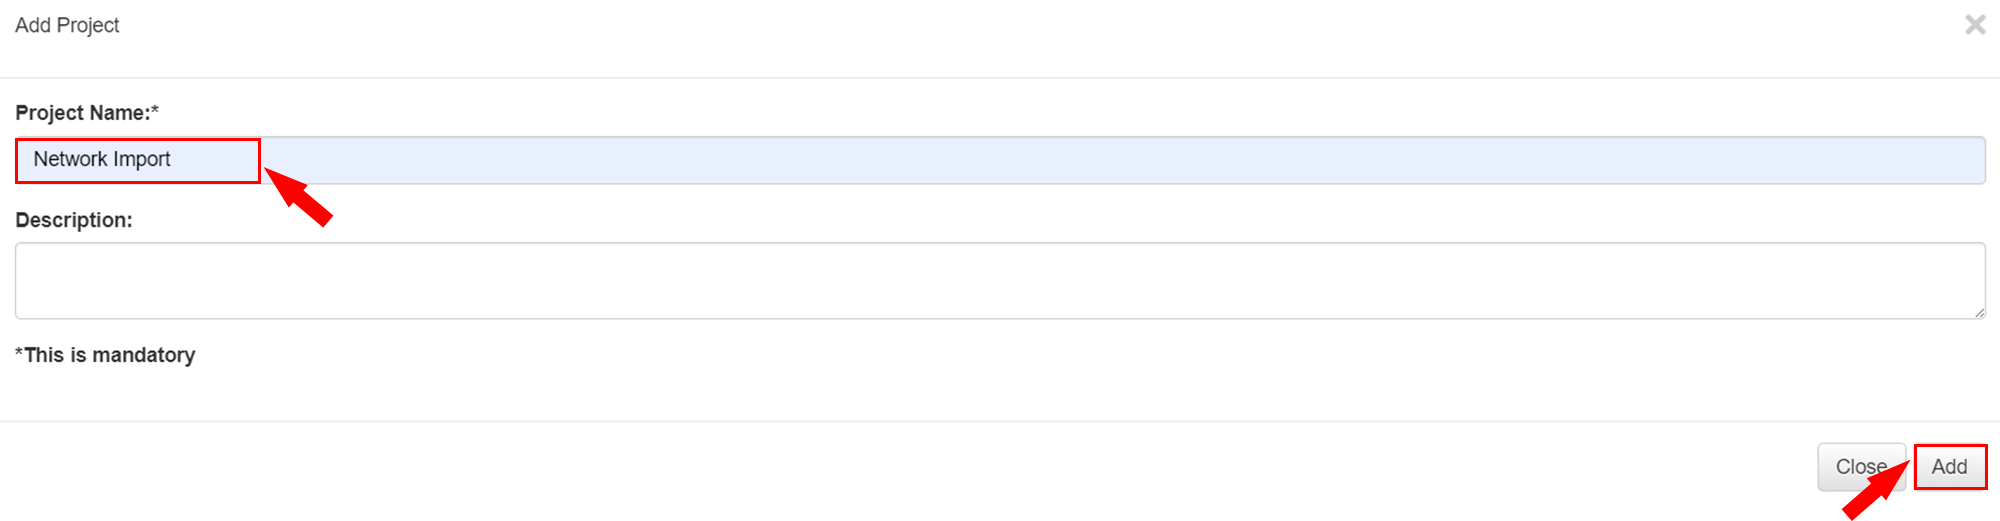Click the asterisk after Project Name

(x=155, y=111)
